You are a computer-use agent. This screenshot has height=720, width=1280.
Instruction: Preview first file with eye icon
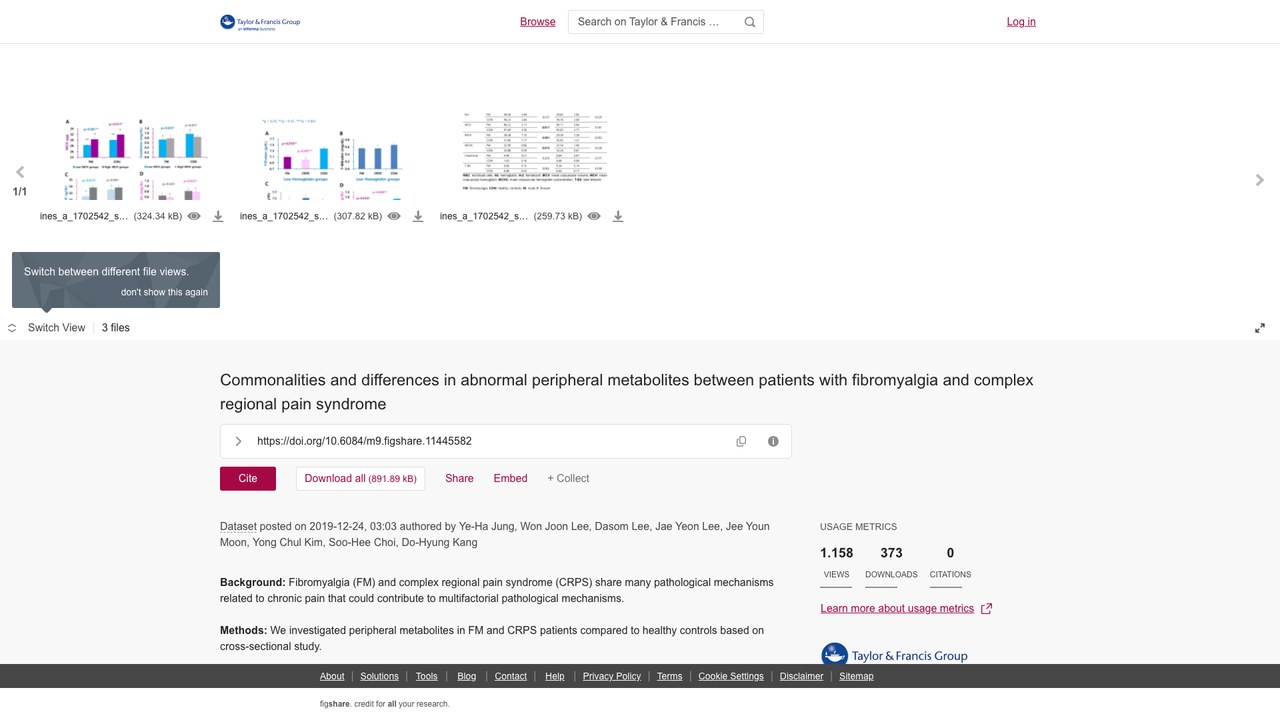pos(194,216)
